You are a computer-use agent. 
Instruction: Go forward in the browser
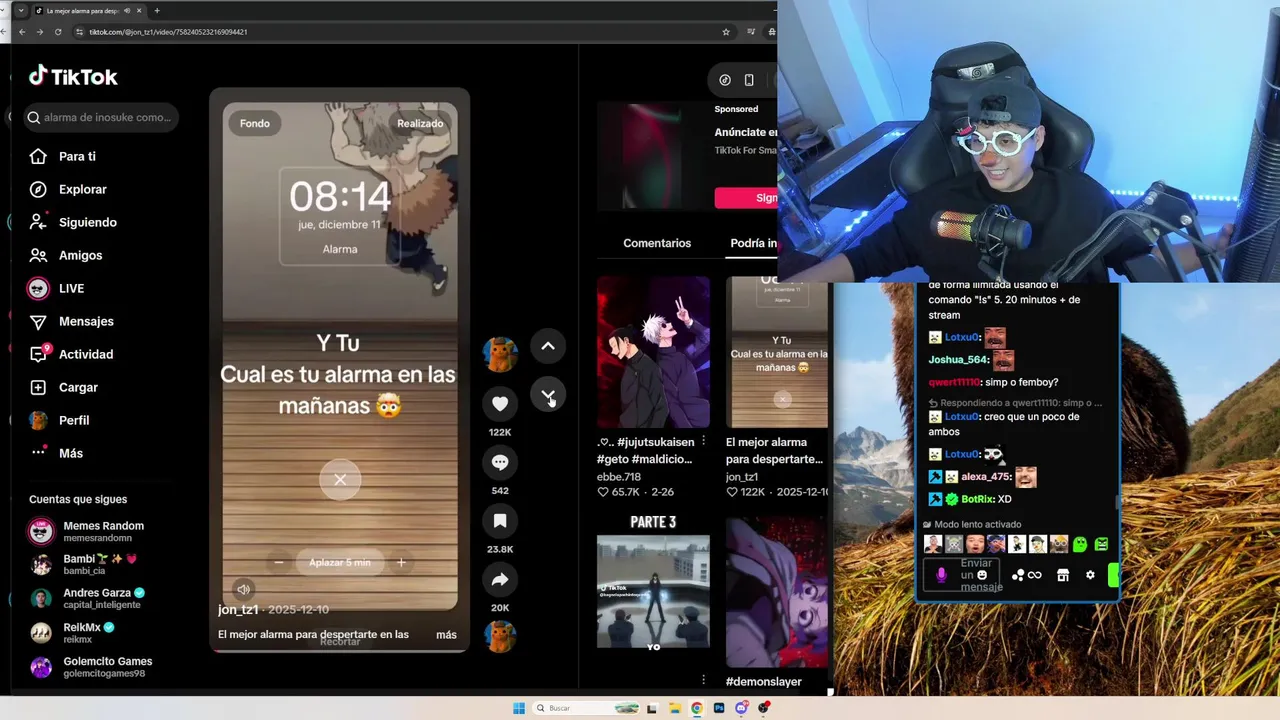tap(40, 32)
